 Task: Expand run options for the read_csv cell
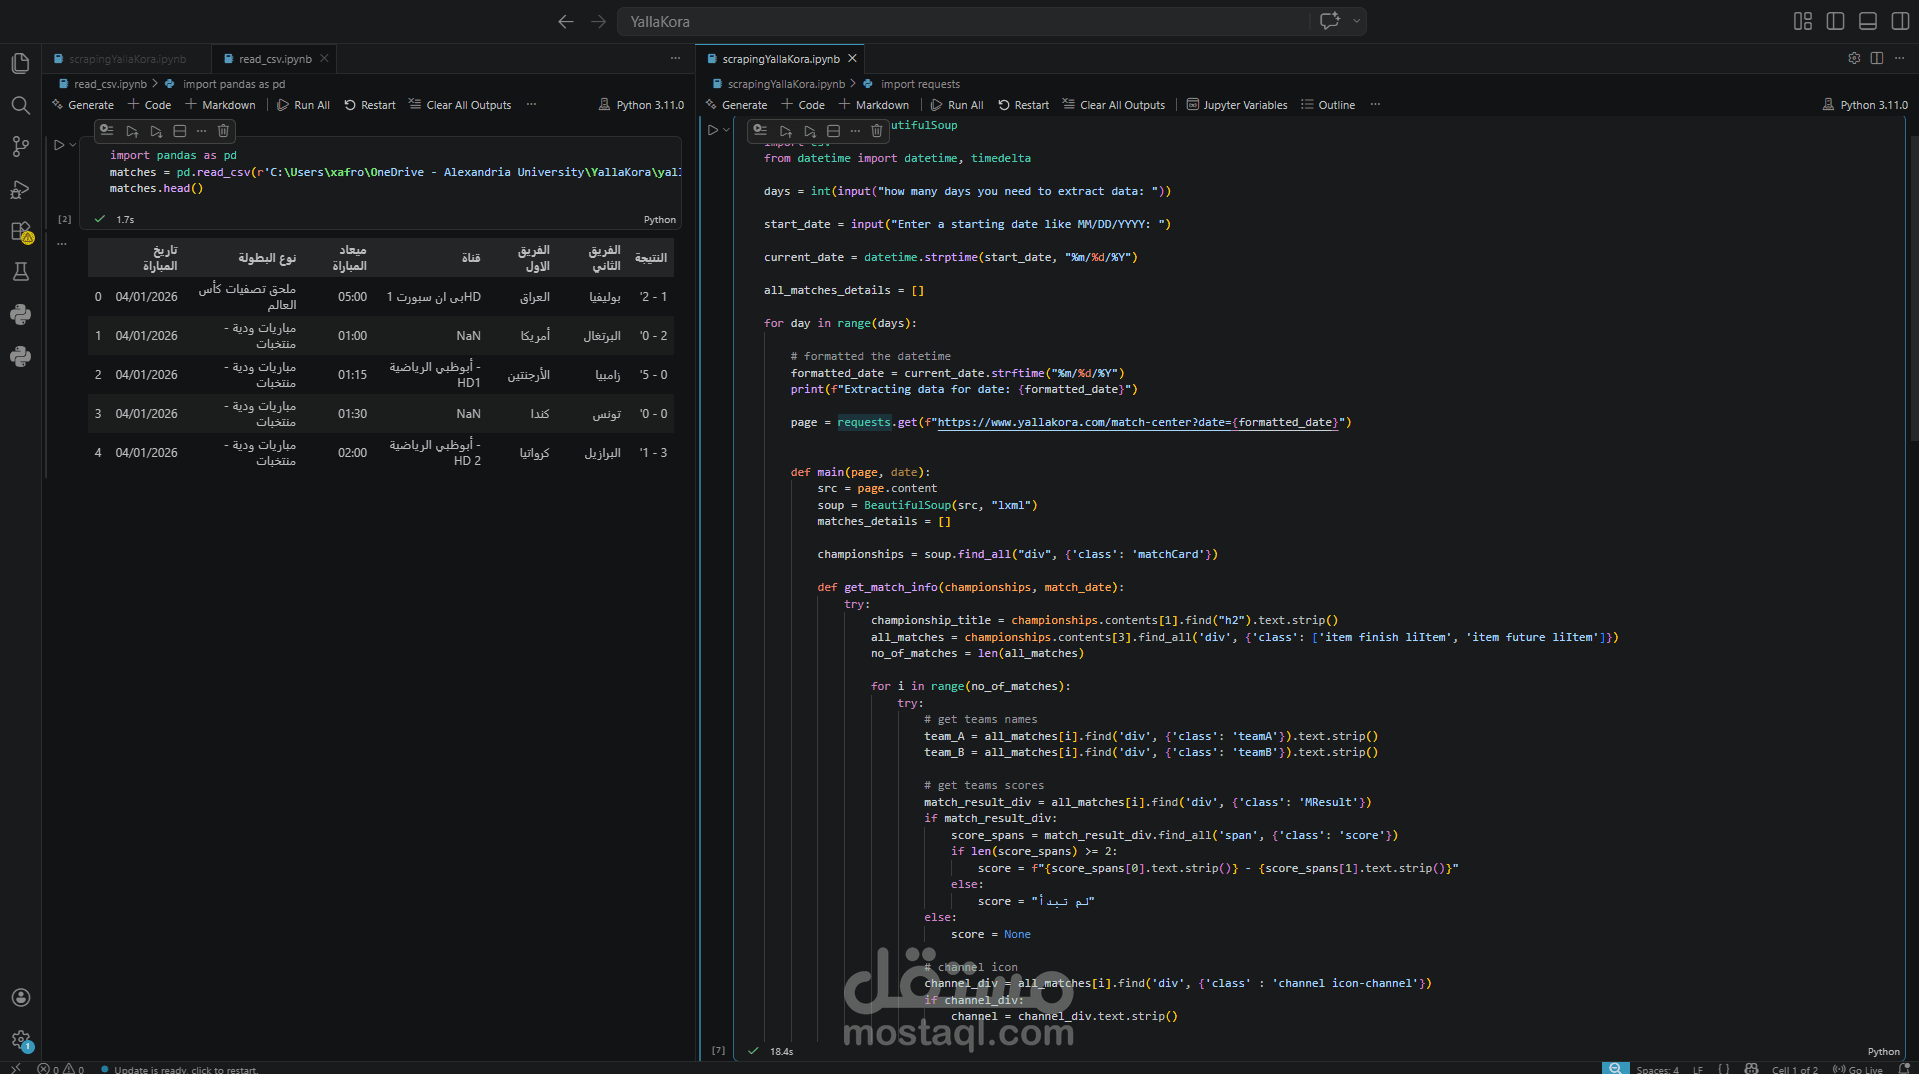click(73, 145)
